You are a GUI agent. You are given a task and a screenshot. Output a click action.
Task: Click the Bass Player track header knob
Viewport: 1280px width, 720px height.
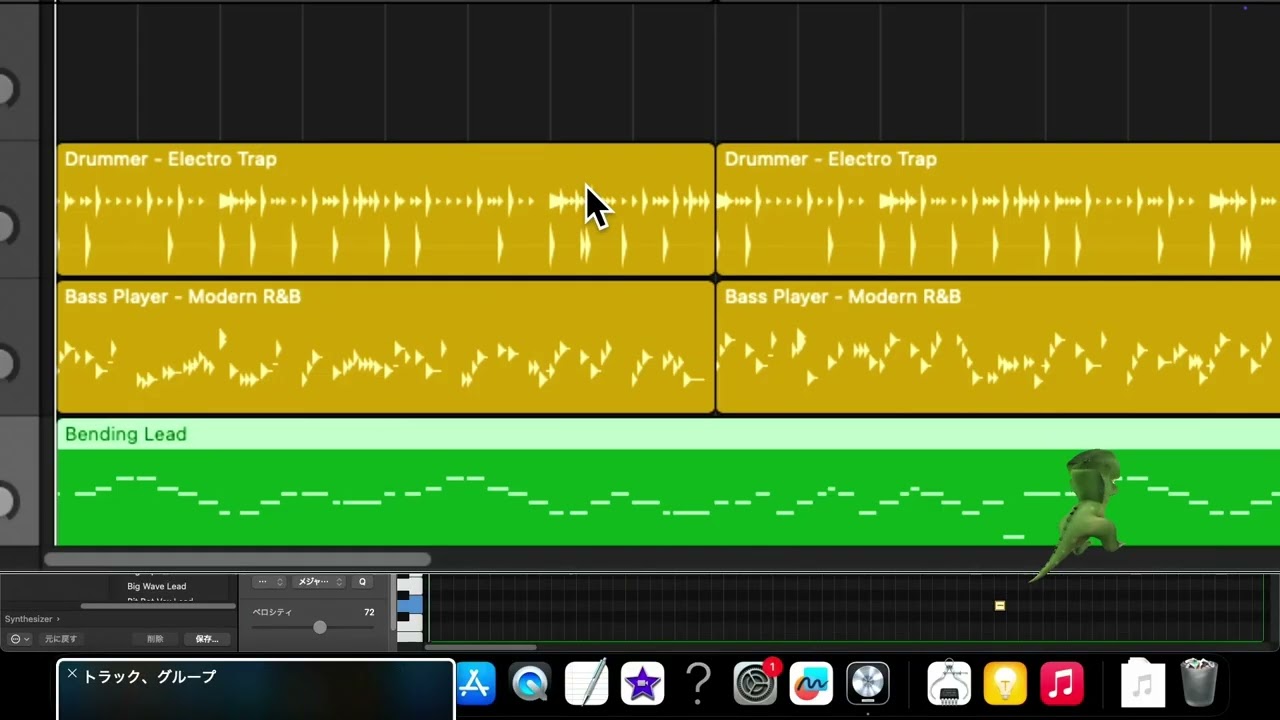point(6,364)
